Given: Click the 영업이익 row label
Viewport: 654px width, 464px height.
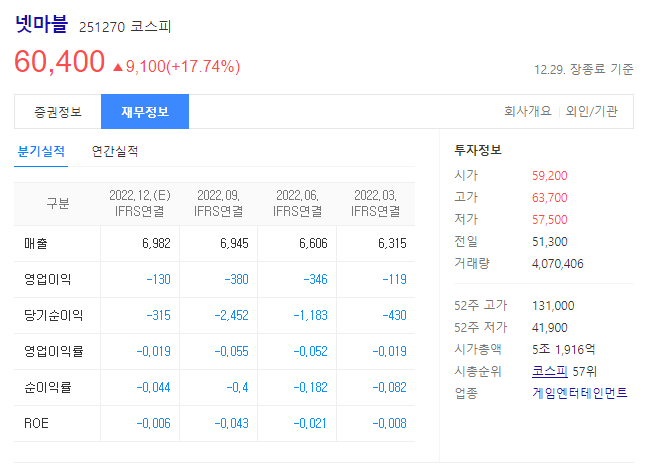Looking at the screenshot, I should point(48,279).
